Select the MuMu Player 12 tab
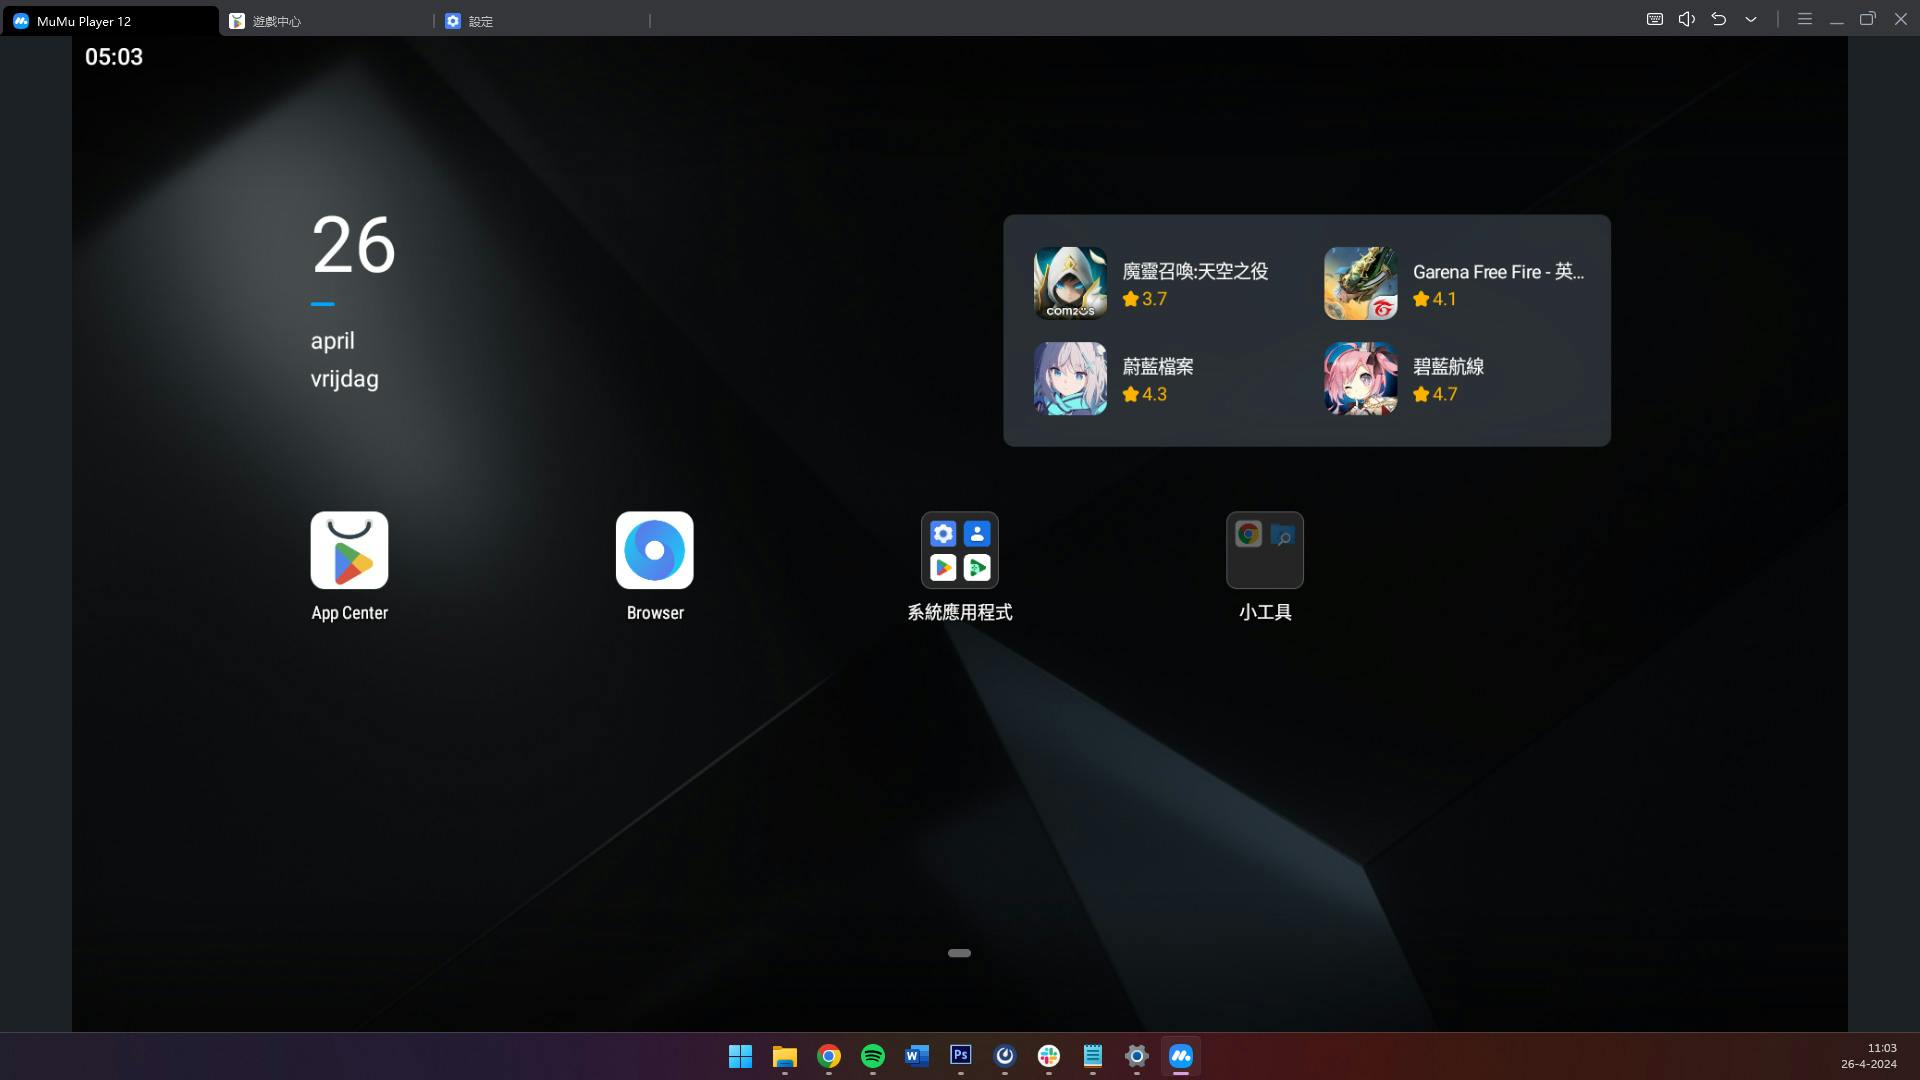The width and height of the screenshot is (1920, 1080). point(84,21)
